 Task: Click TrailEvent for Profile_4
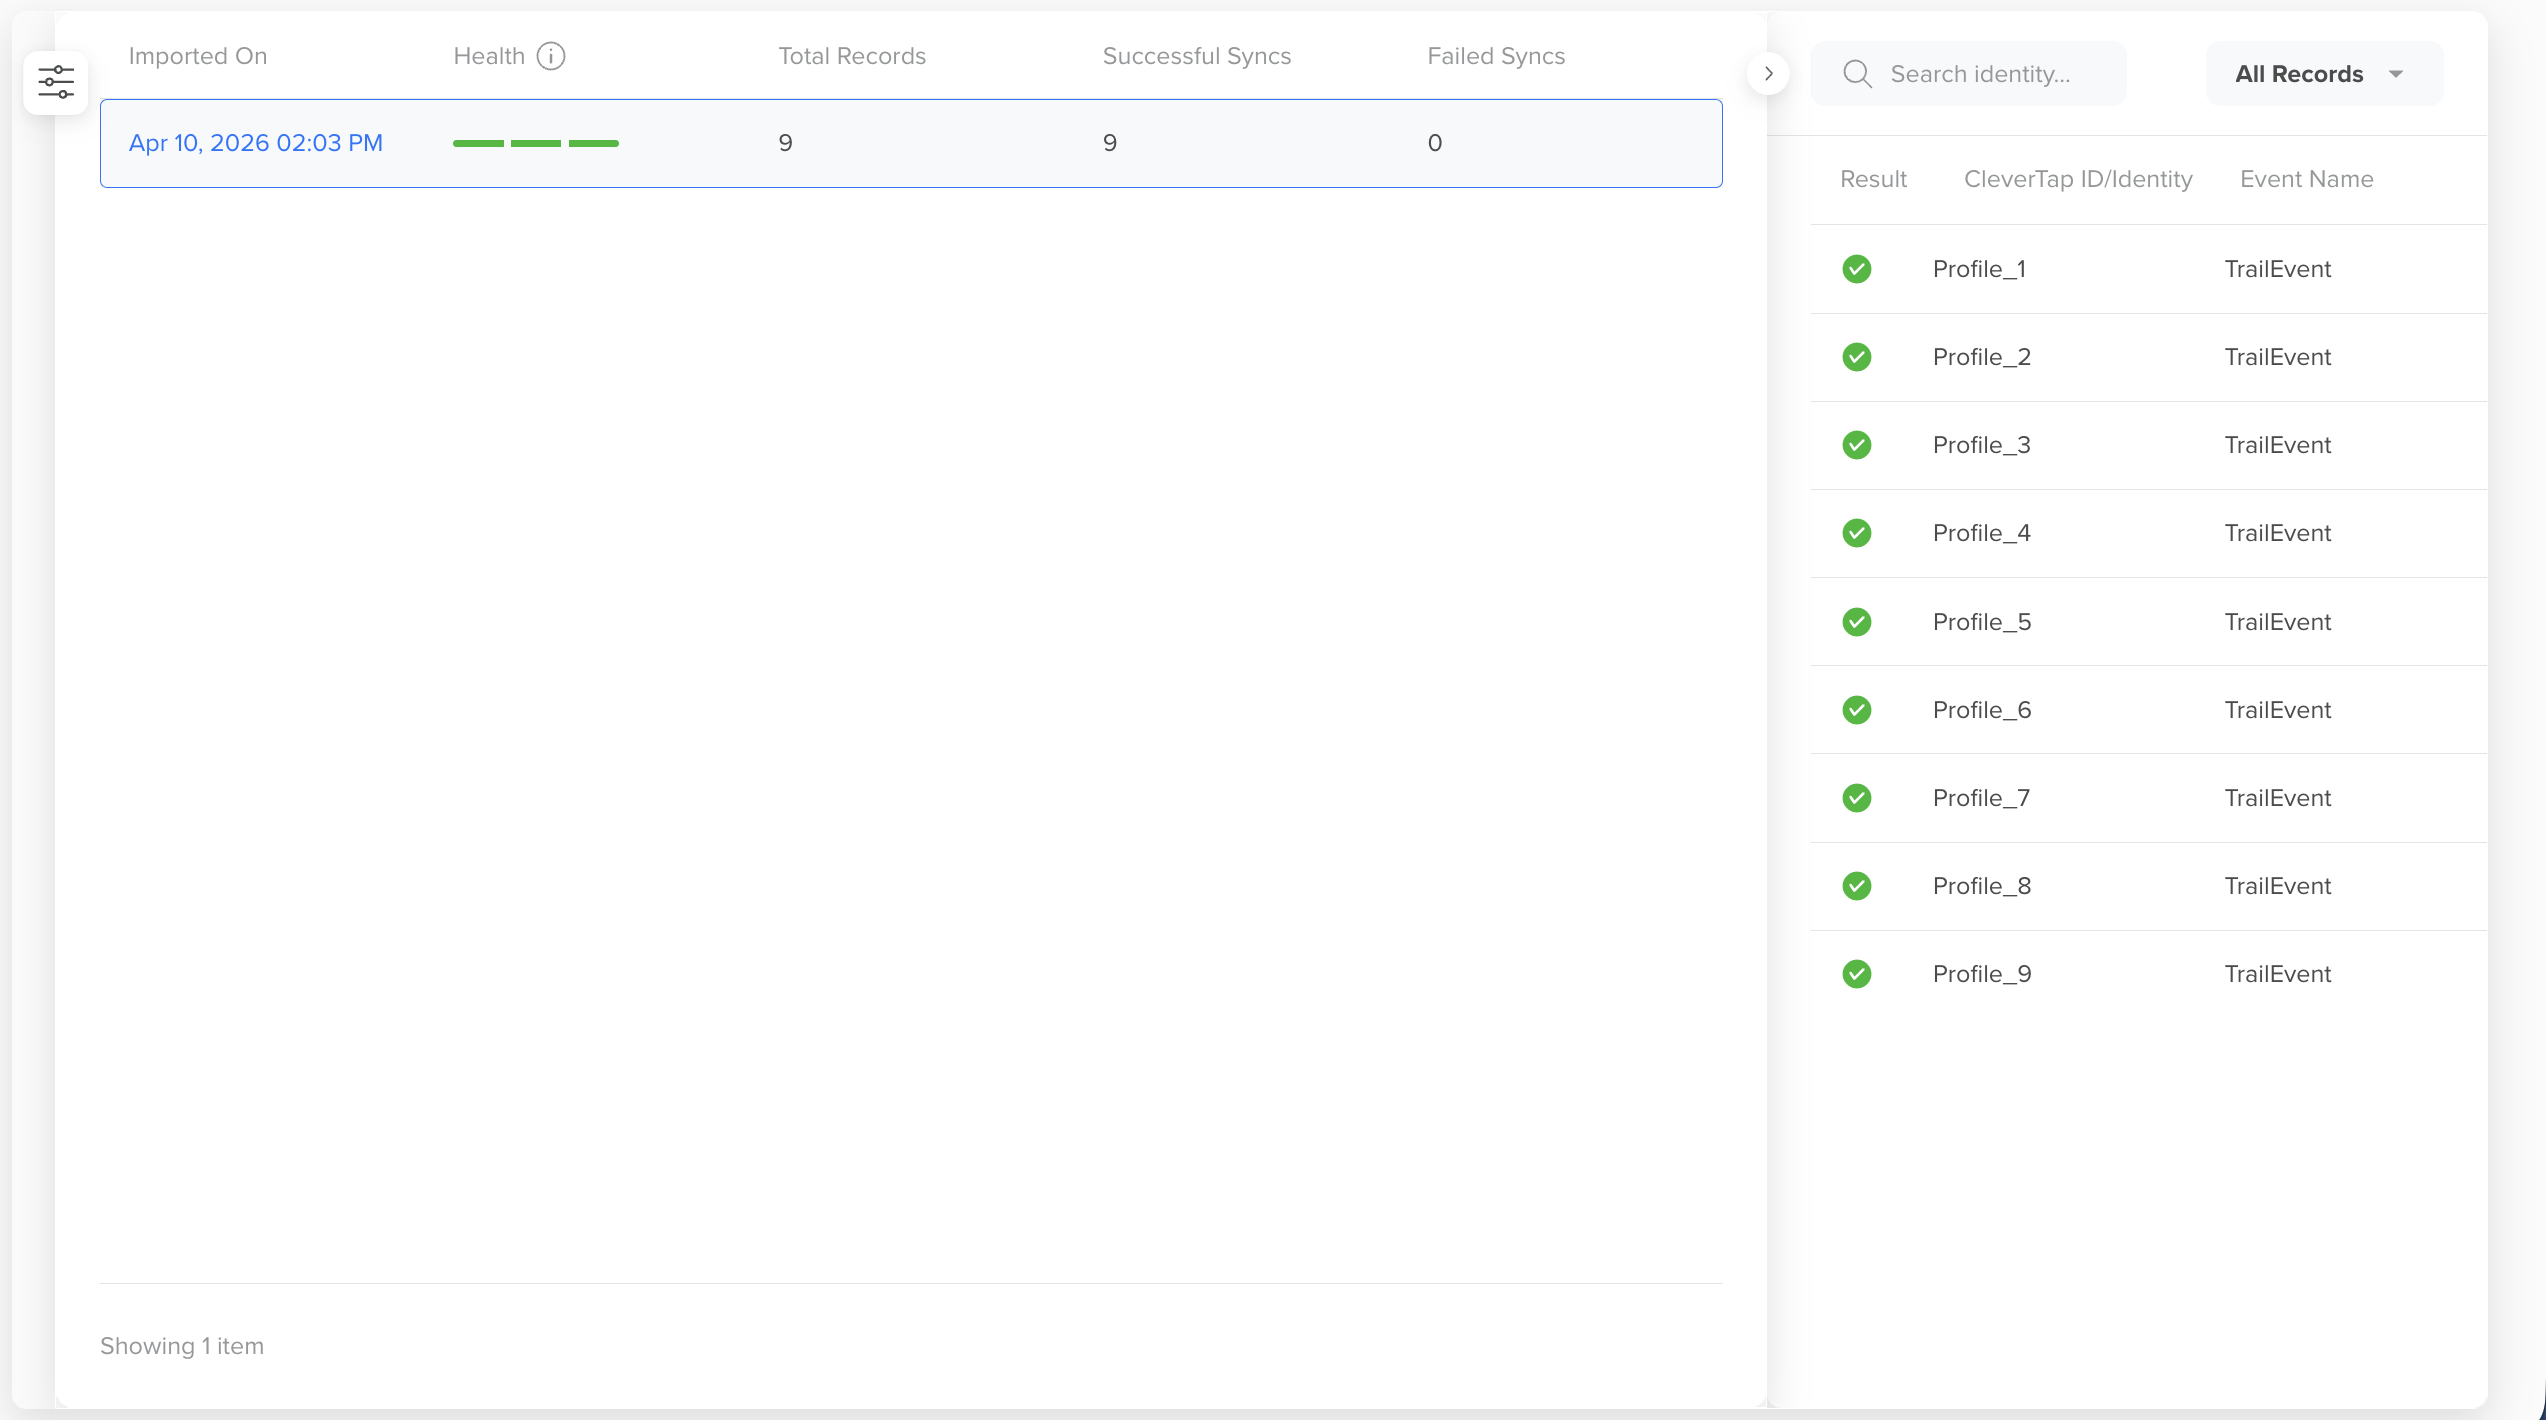(2277, 533)
